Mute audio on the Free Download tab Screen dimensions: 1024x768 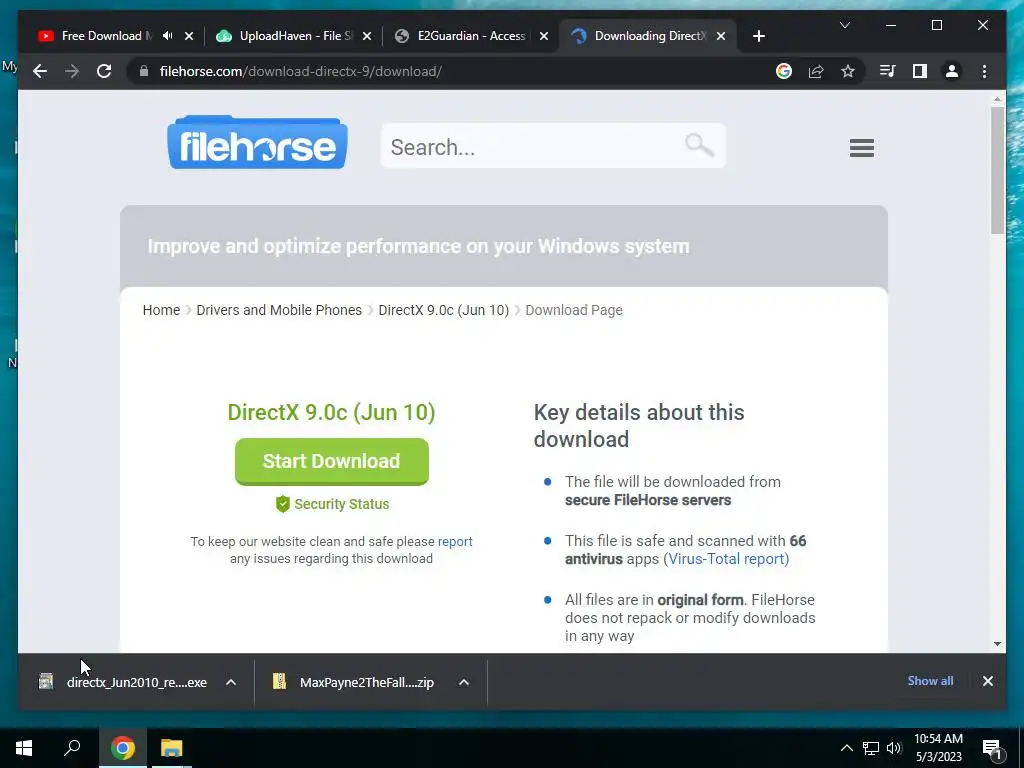pos(168,36)
